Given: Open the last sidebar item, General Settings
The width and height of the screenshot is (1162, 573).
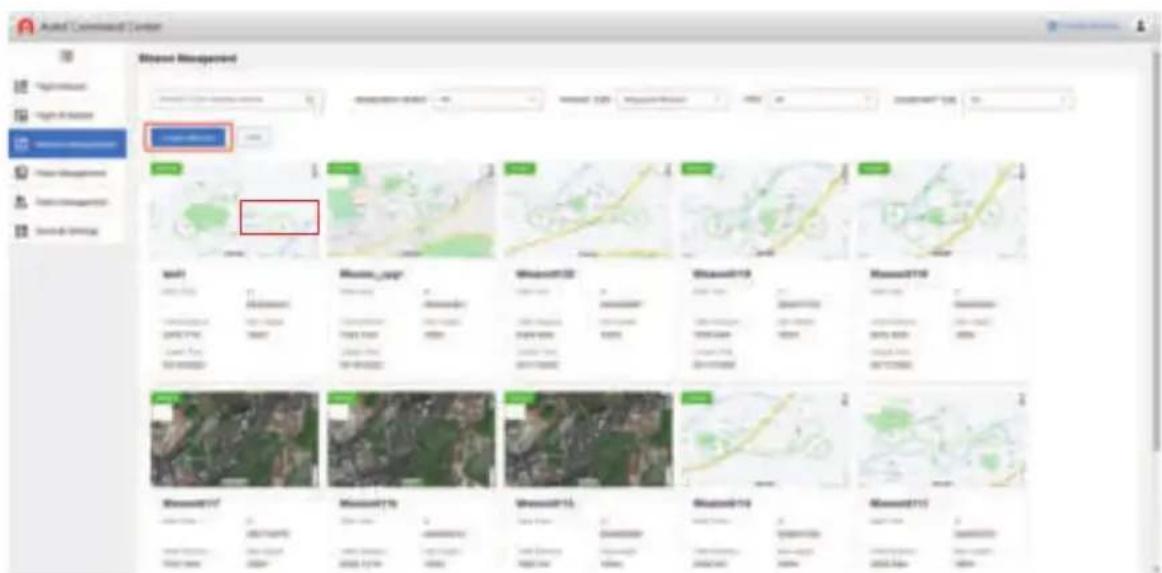Looking at the screenshot, I should (x=65, y=231).
